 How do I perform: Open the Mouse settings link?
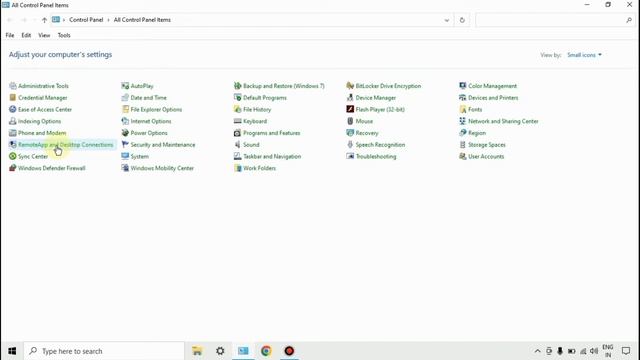pos(364,121)
